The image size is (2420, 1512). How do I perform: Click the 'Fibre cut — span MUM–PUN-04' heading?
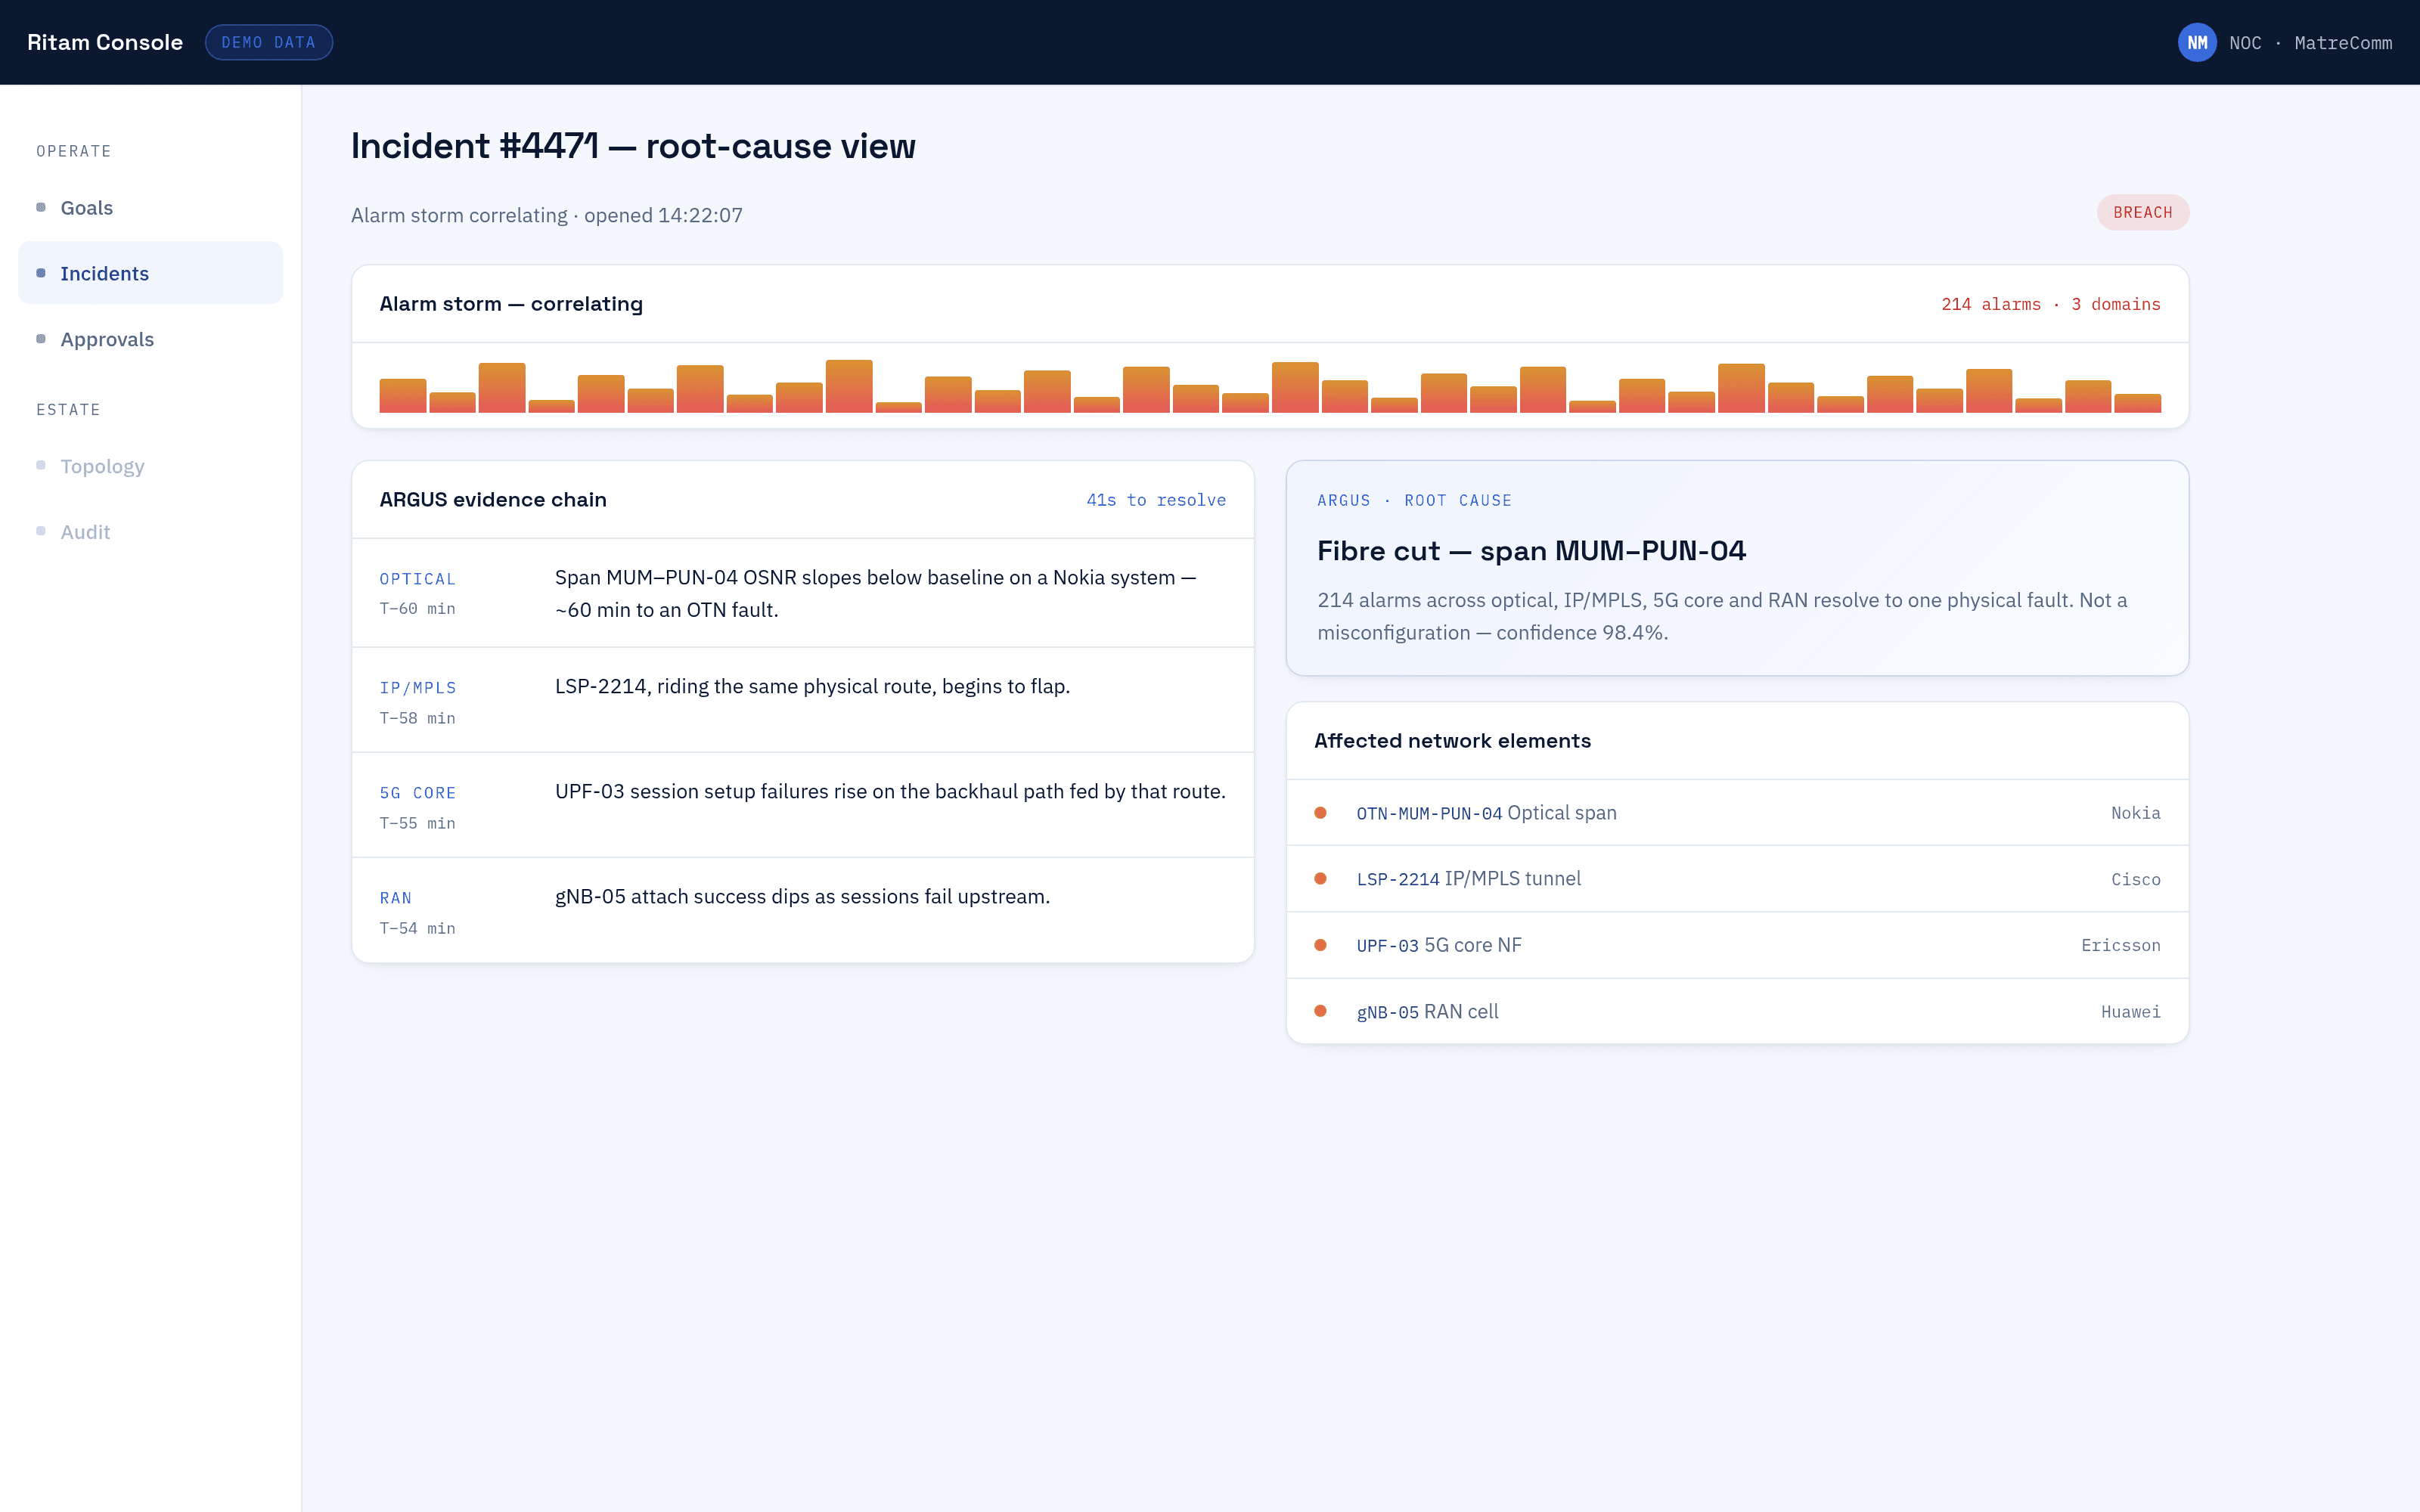(x=1531, y=551)
